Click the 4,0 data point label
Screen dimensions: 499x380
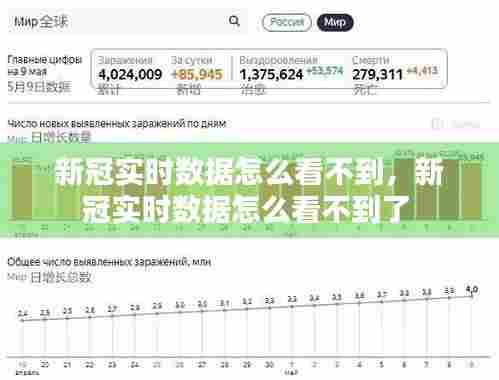point(472,289)
